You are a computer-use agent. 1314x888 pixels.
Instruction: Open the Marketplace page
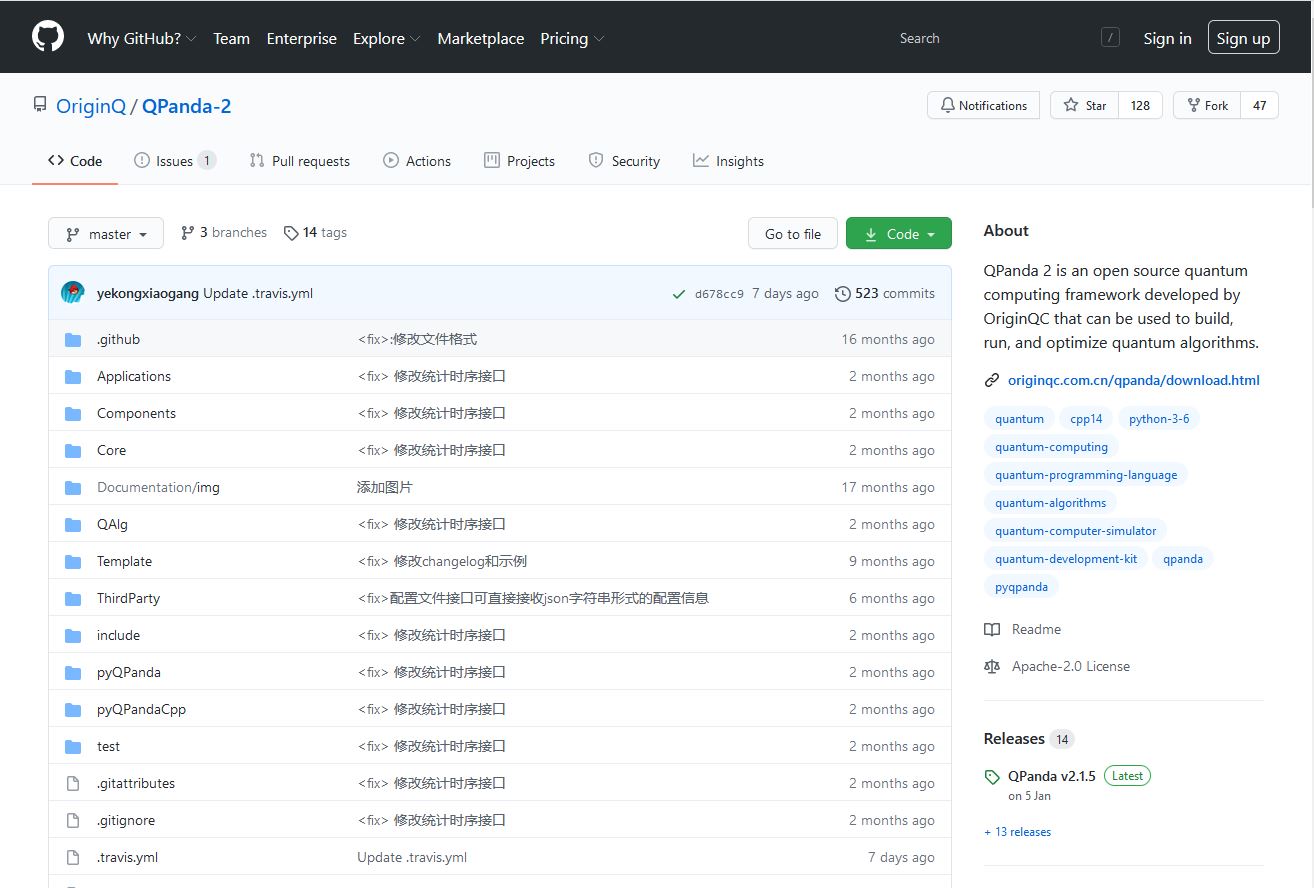point(480,38)
